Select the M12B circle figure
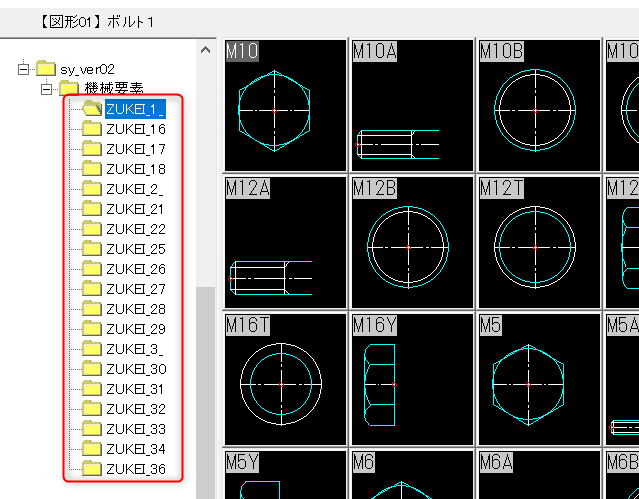This screenshot has width=639, height=499. point(412,243)
